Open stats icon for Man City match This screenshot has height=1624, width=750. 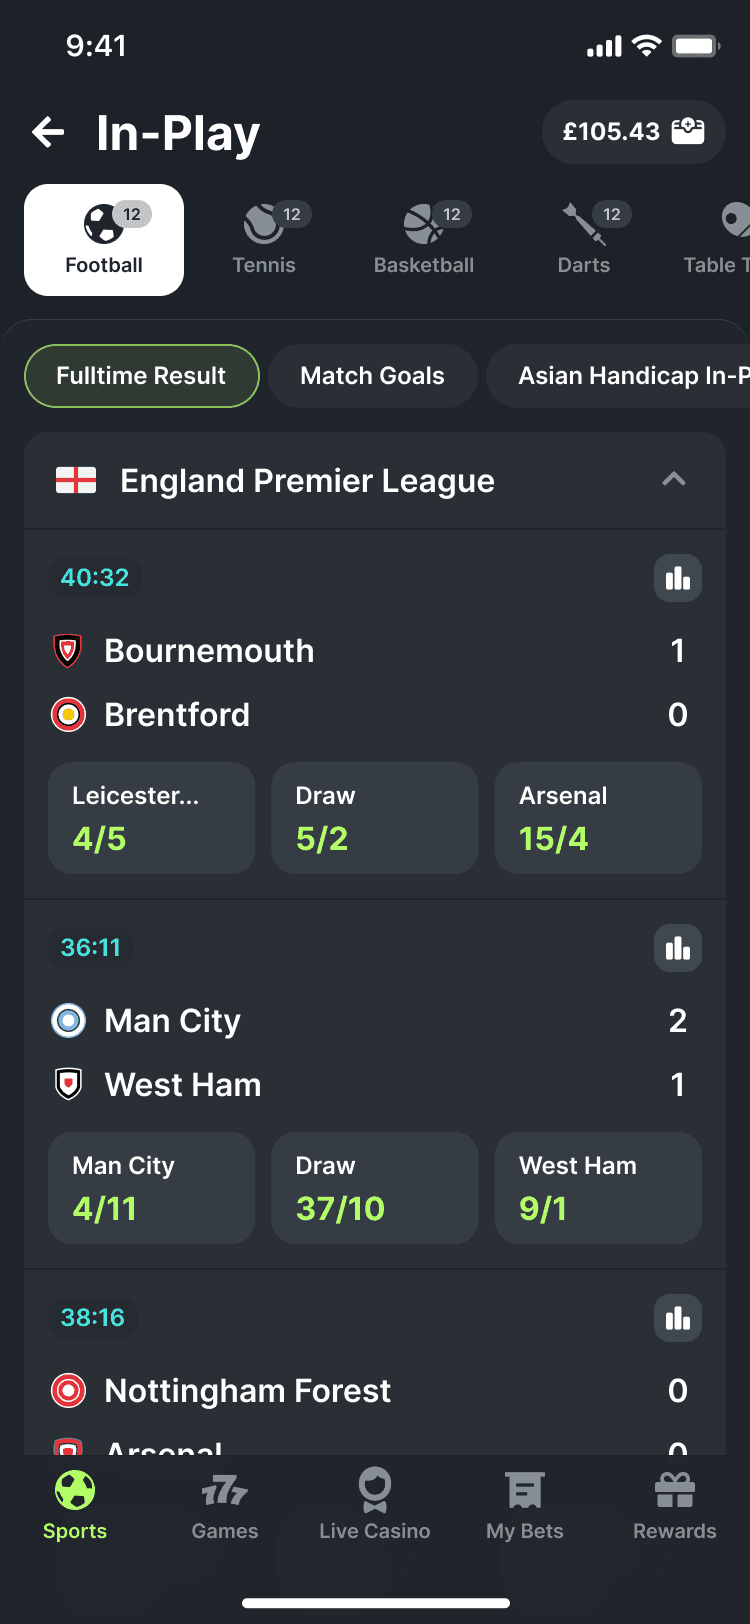coord(678,948)
